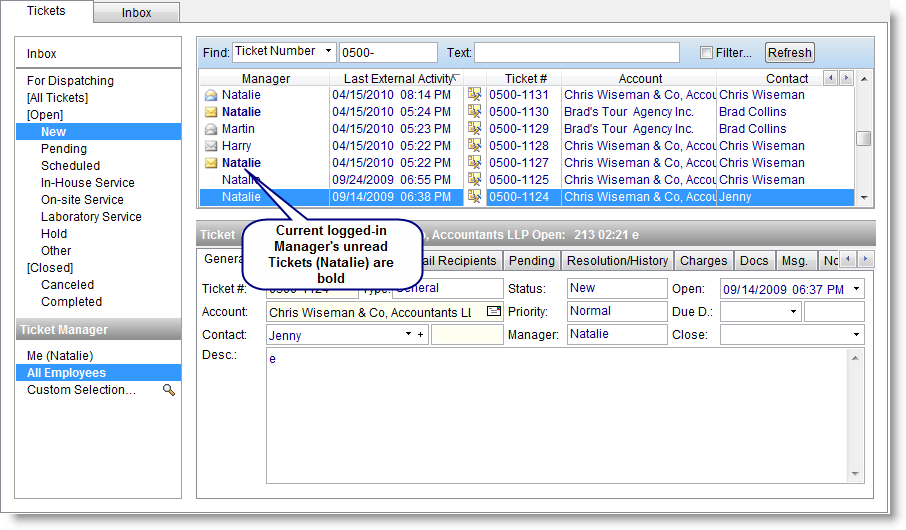The width and height of the screenshot is (906, 530).
Task: Select Me (Natalie) in Ticket Manager
Action: click(60, 356)
